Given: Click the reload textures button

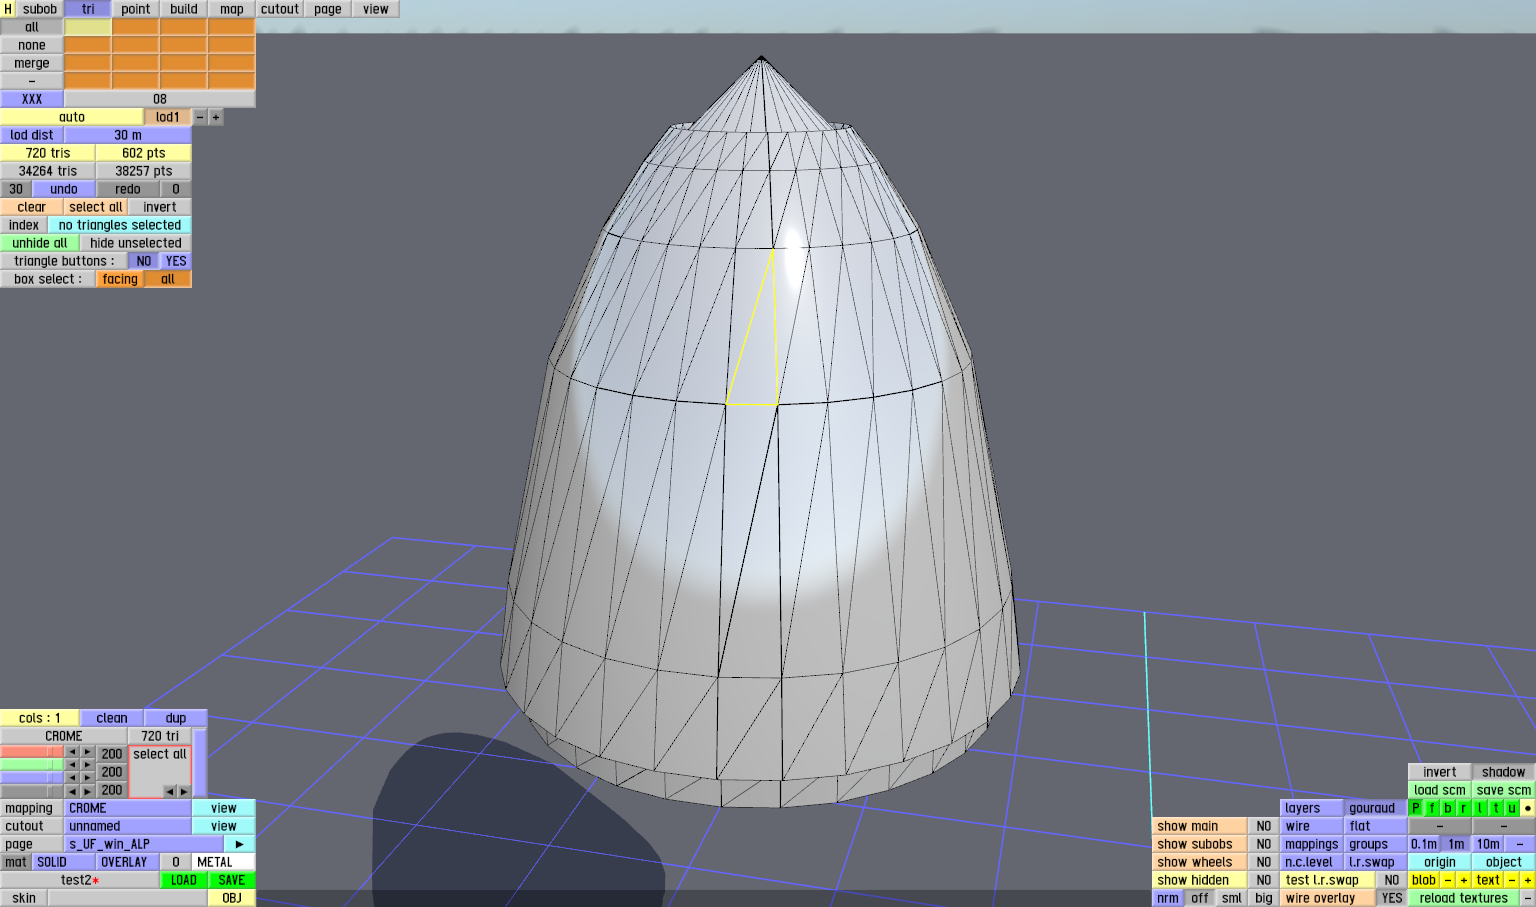Looking at the screenshot, I should (x=1464, y=898).
